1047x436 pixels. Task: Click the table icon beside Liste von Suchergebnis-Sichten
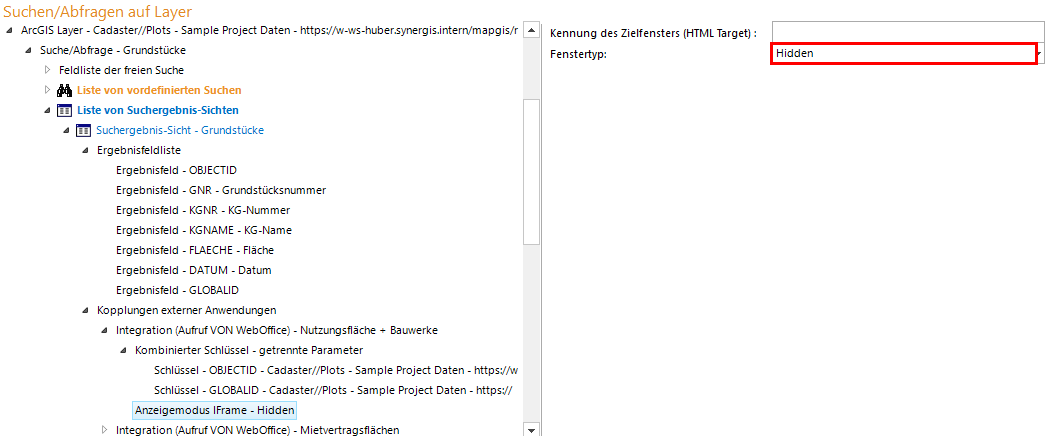coord(65,110)
